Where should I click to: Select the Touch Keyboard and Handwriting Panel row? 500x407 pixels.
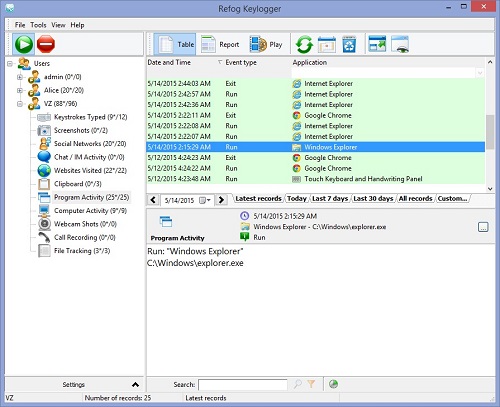316,179
